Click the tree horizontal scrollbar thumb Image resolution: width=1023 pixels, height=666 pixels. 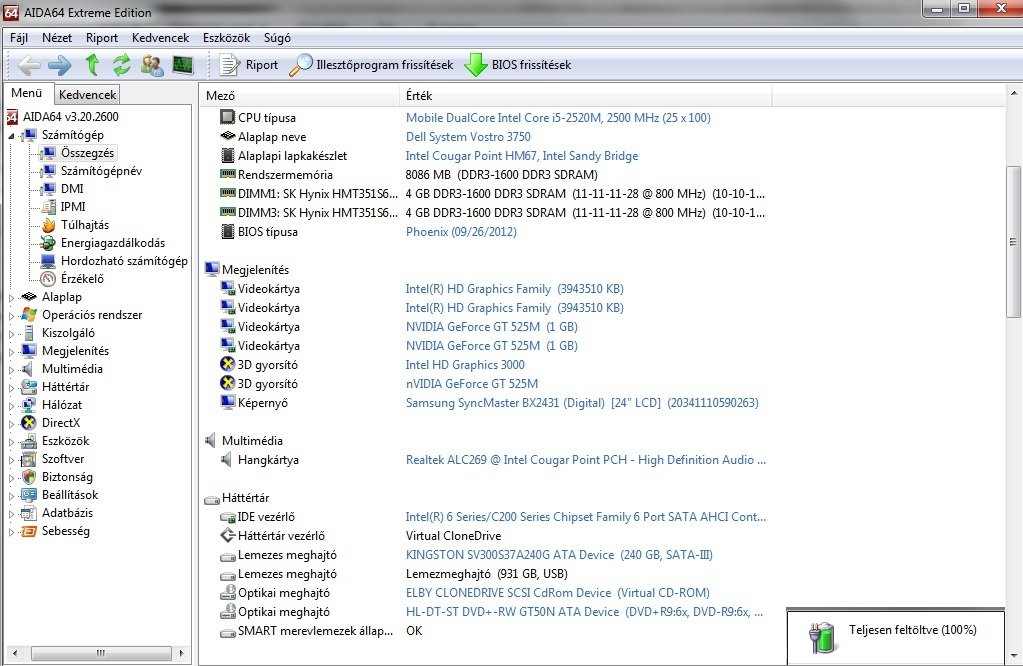click(x=101, y=652)
